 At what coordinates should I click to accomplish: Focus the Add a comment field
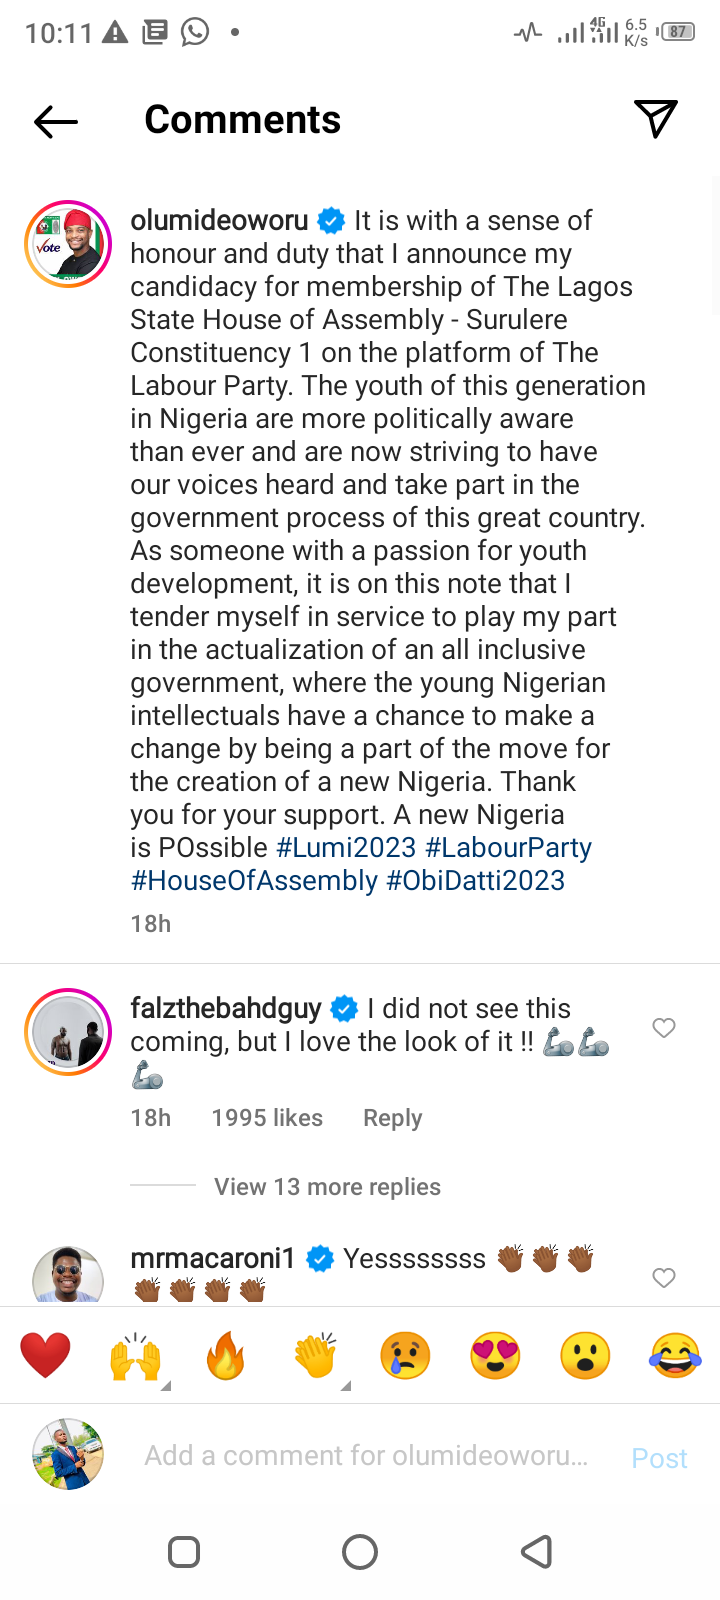[x=366, y=1456]
